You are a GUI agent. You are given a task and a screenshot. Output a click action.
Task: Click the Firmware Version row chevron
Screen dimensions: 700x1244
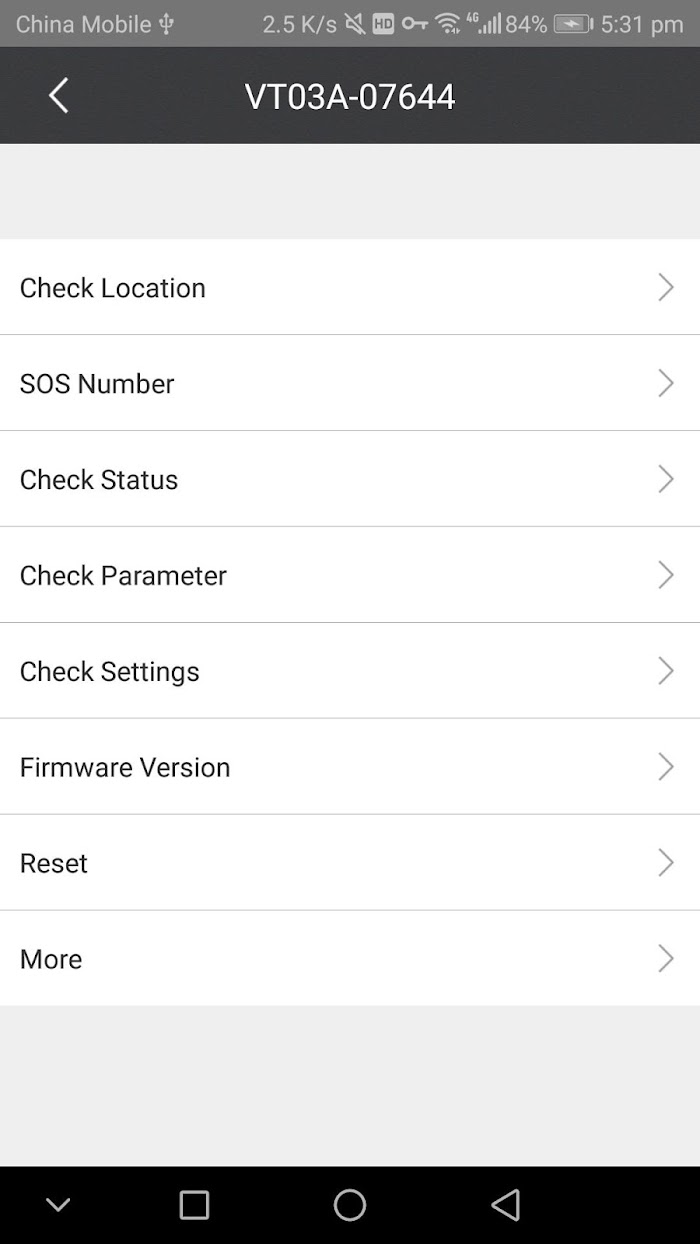tap(666, 767)
